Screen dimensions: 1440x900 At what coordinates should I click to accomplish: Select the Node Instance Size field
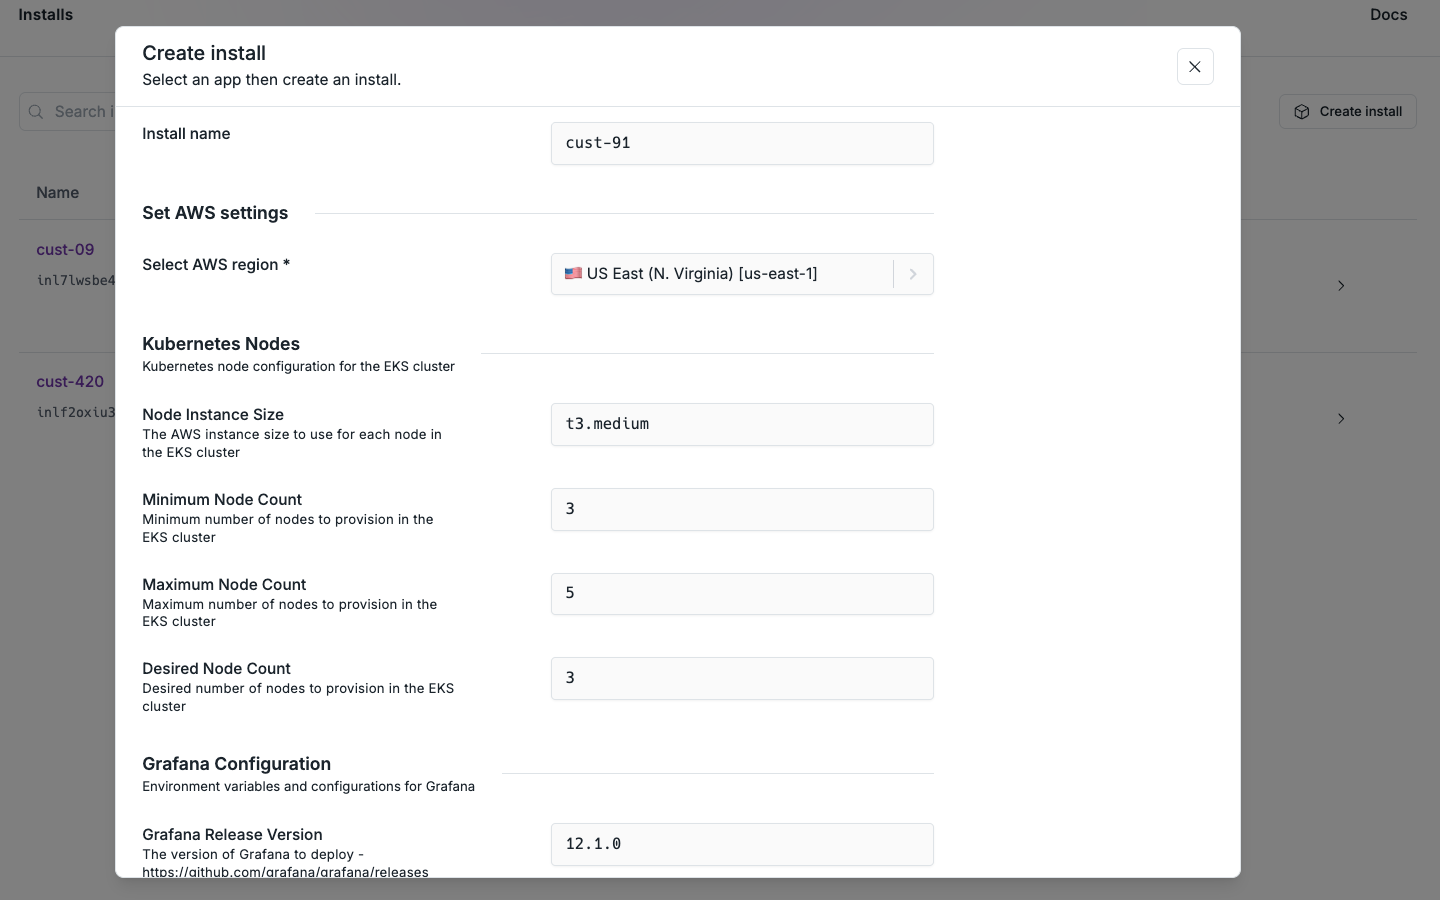pos(741,424)
